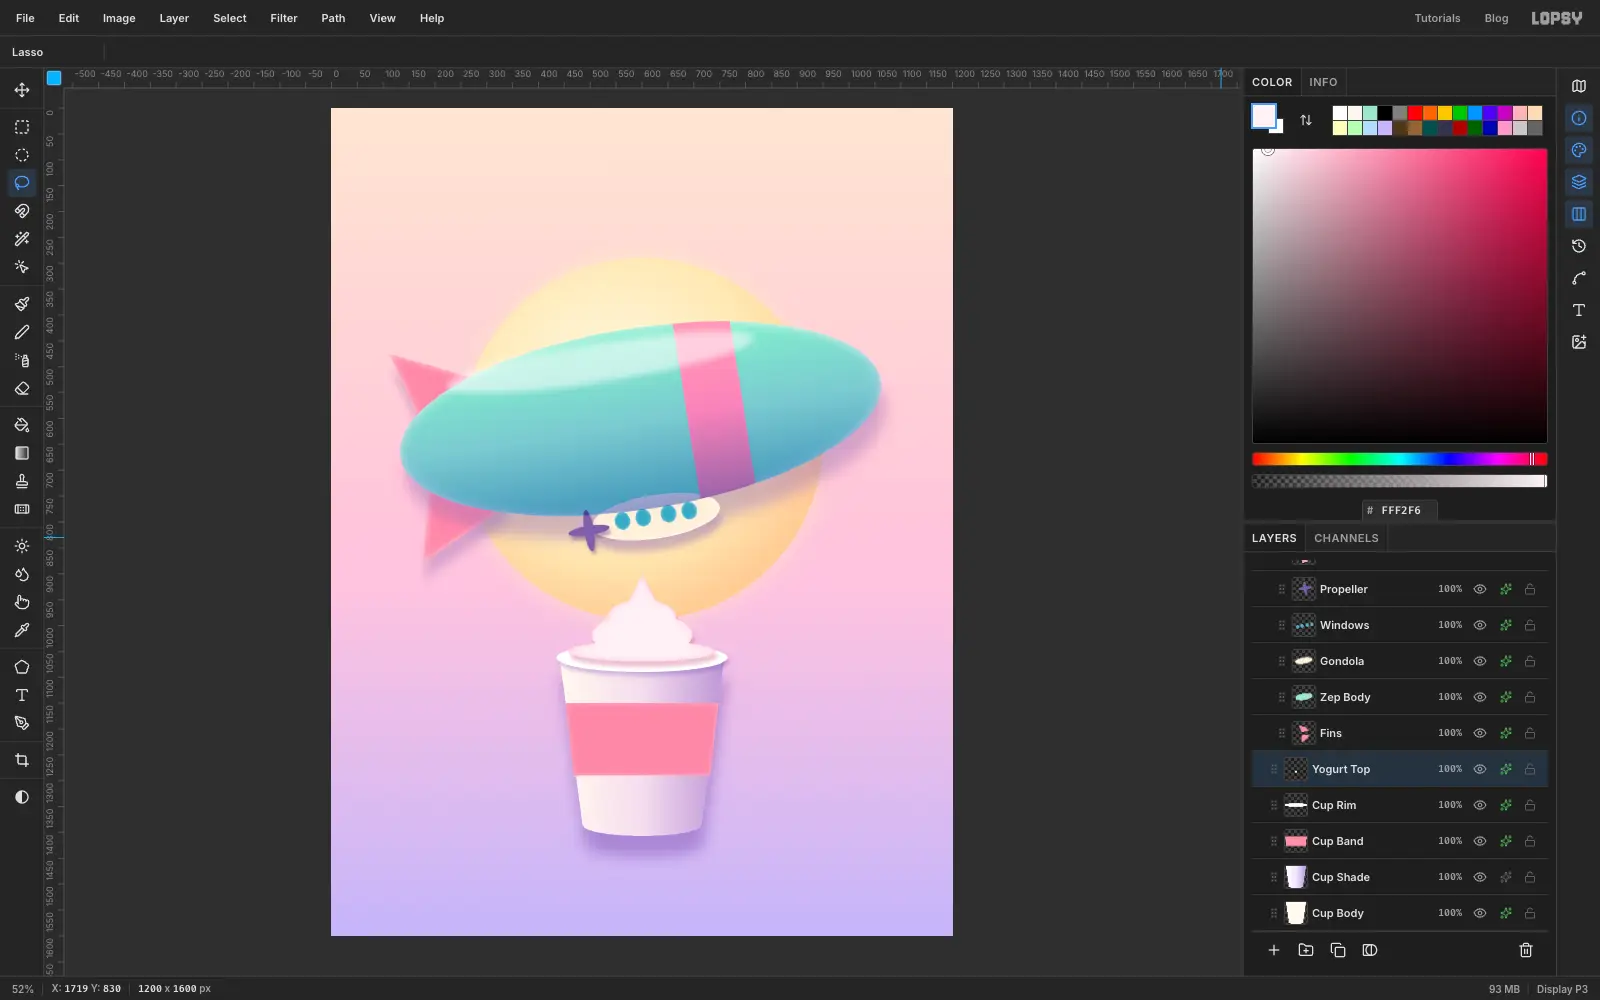Switch to the Channels tab
1600x1000 pixels.
1346,538
